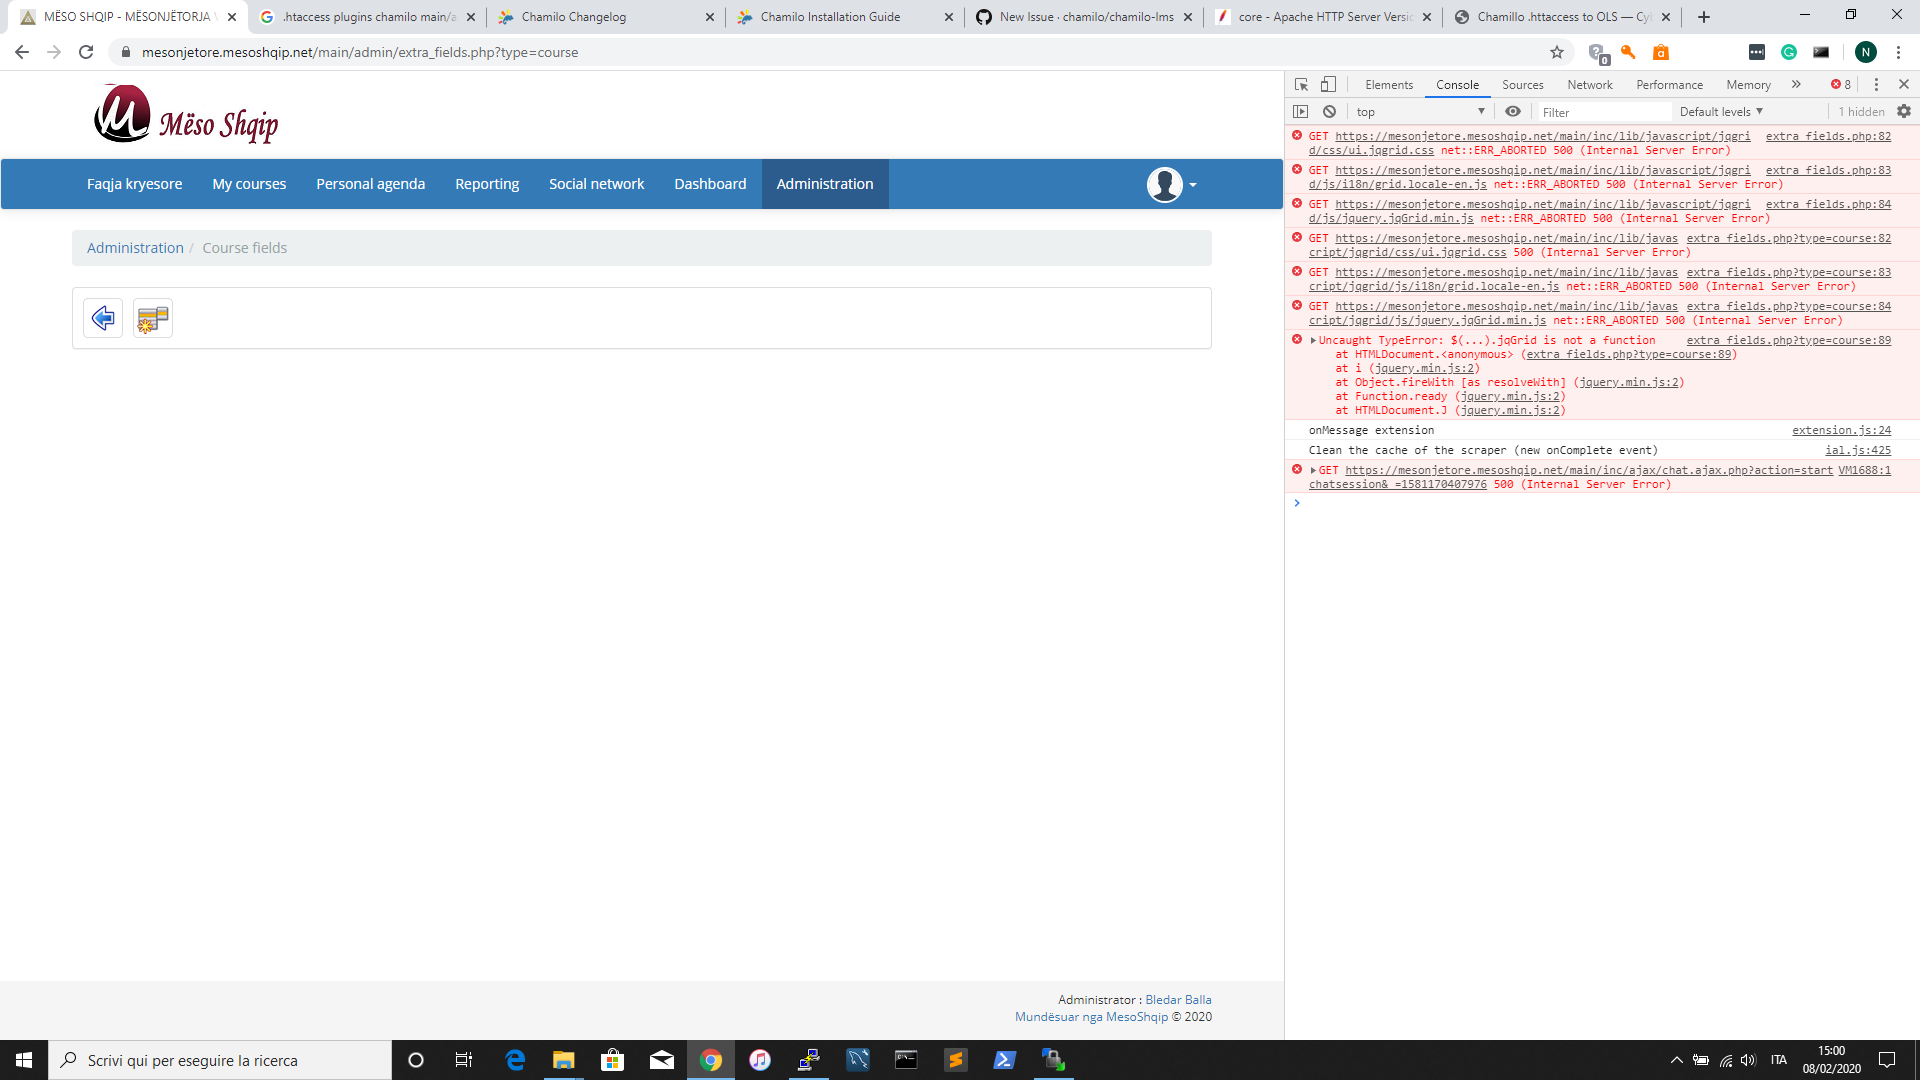The image size is (1920, 1080).
Task: Switch to the Network tab in DevTools
Action: [1590, 84]
